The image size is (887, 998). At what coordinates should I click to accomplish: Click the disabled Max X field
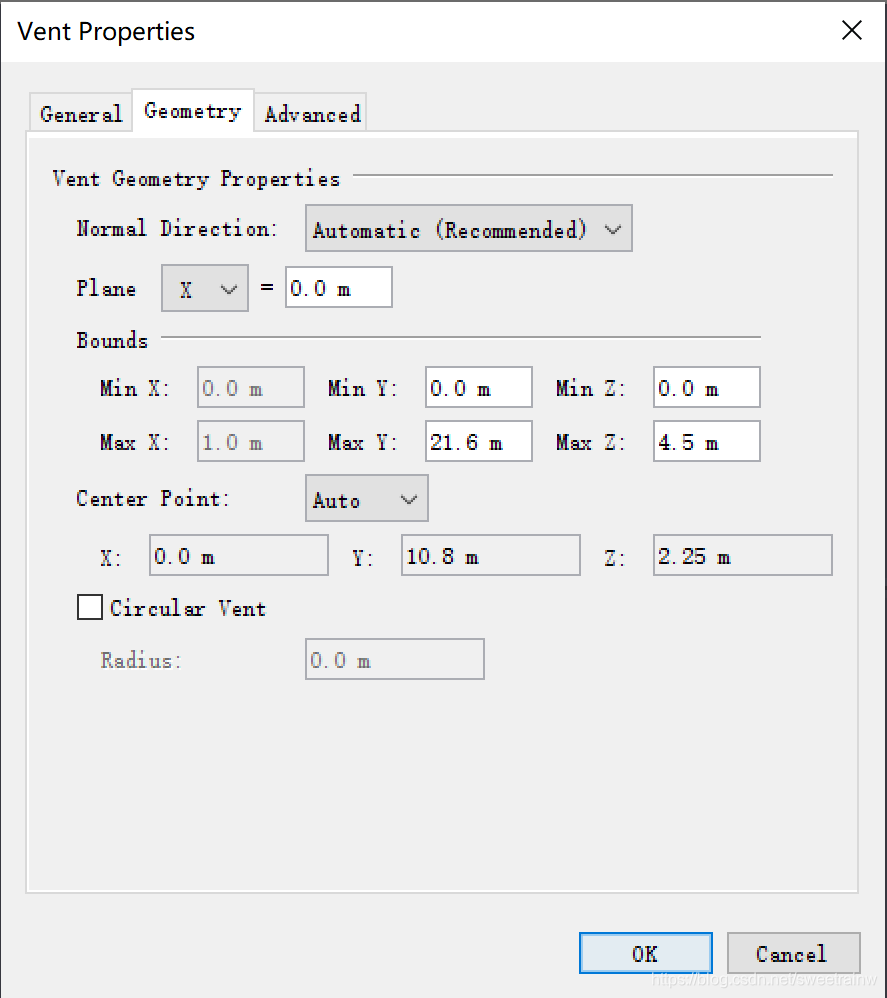pyautogui.click(x=251, y=441)
